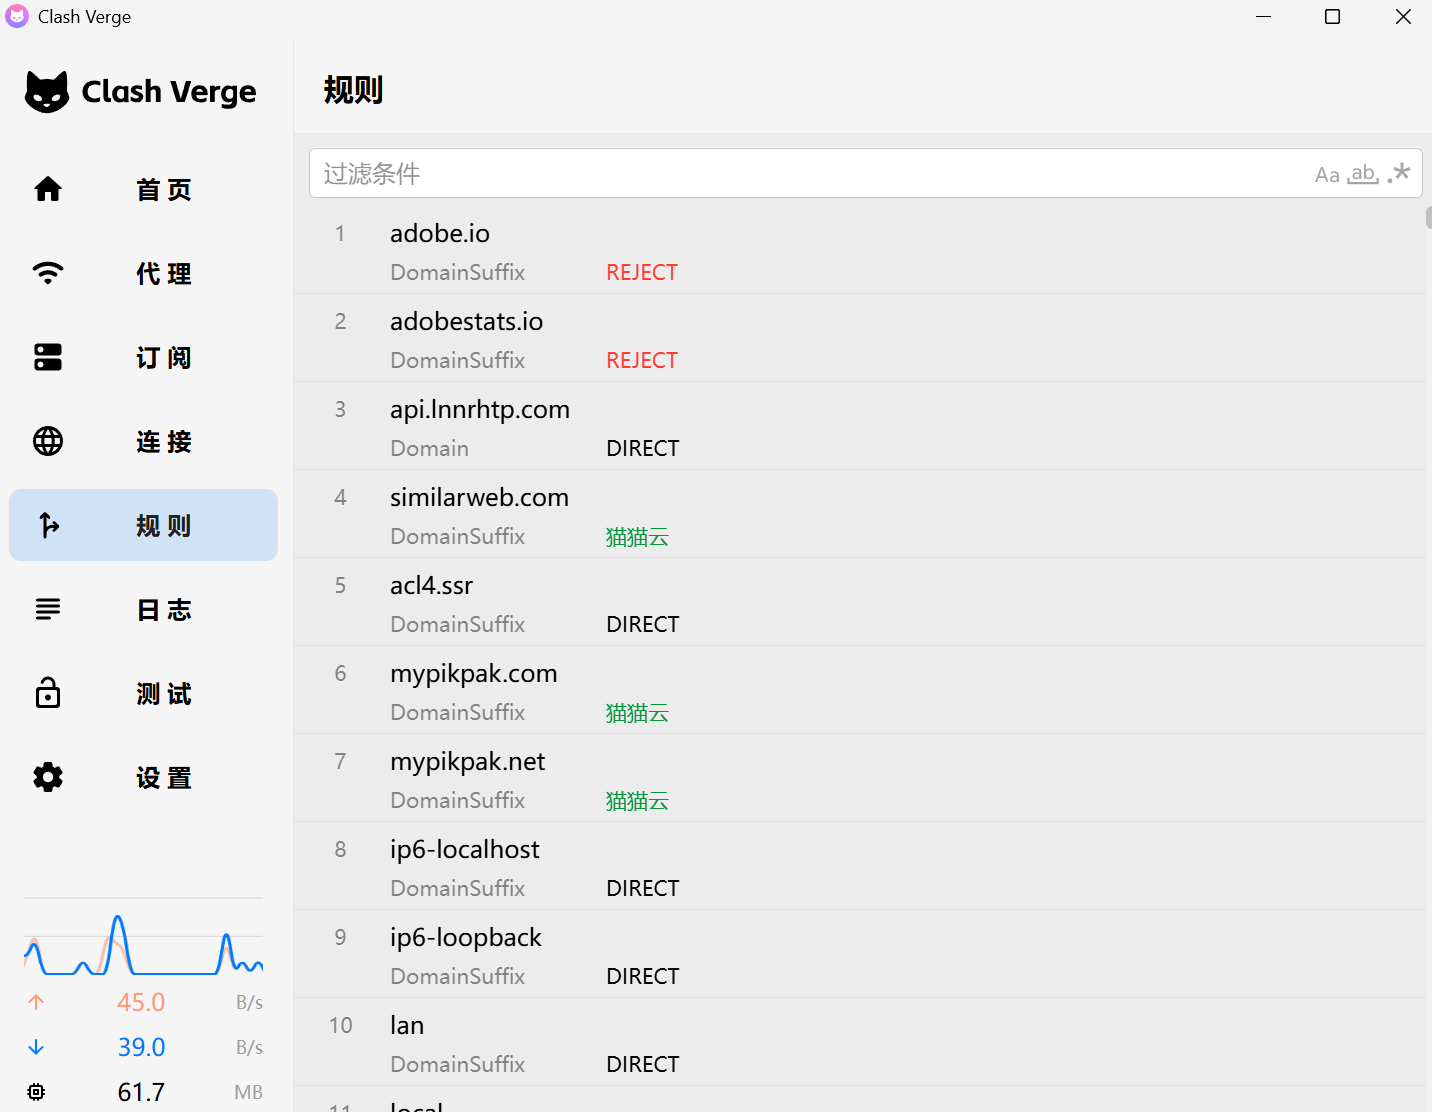Click the Wi-Fi proxy icon

48,273
